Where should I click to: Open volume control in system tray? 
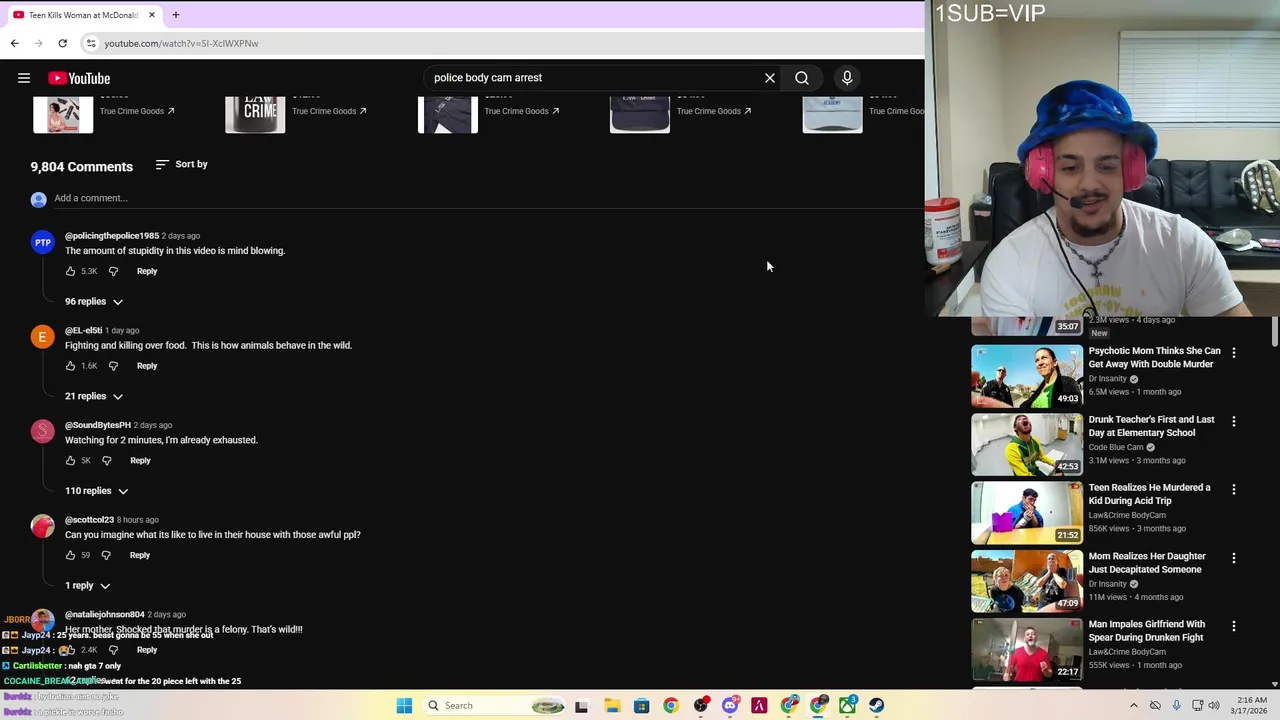1214,706
